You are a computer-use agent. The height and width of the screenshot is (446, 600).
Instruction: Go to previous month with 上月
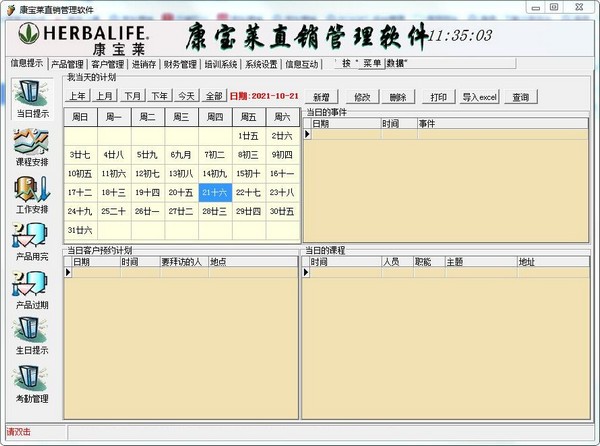pyautogui.click(x=104, y=96)
